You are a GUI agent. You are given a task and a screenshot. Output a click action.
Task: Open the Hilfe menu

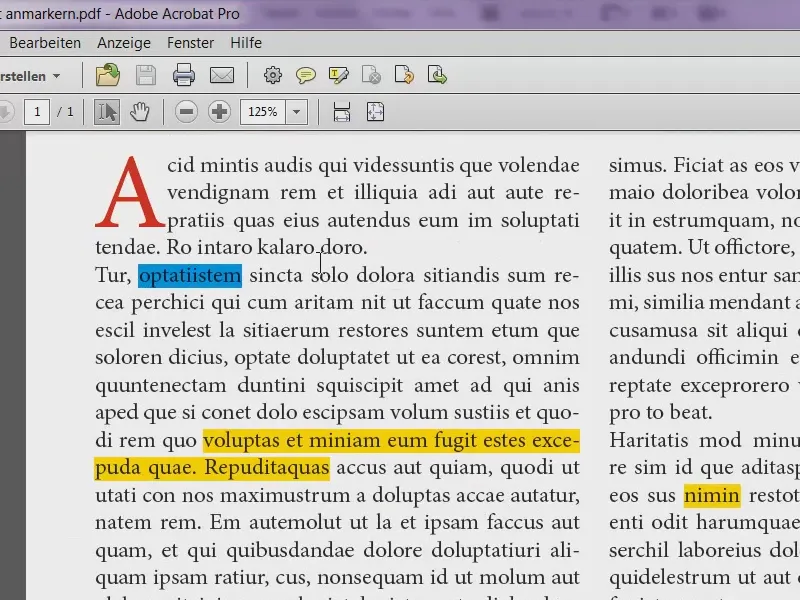click(246, 43)
